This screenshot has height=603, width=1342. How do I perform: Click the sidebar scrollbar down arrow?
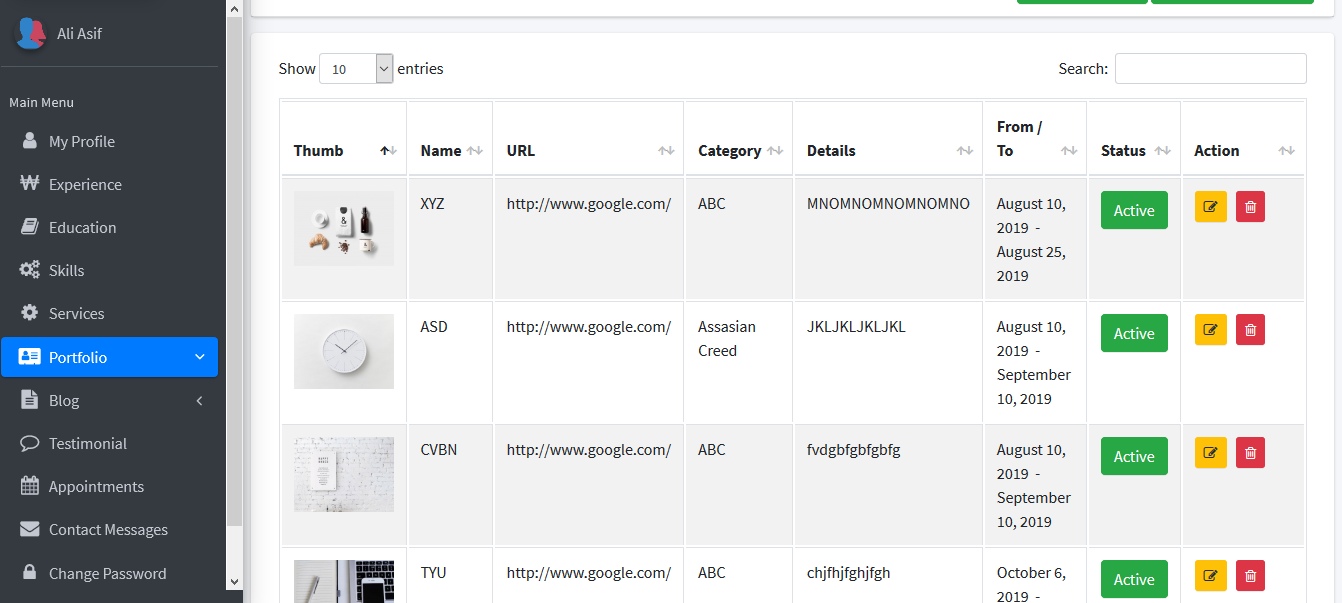coord(234,581)
